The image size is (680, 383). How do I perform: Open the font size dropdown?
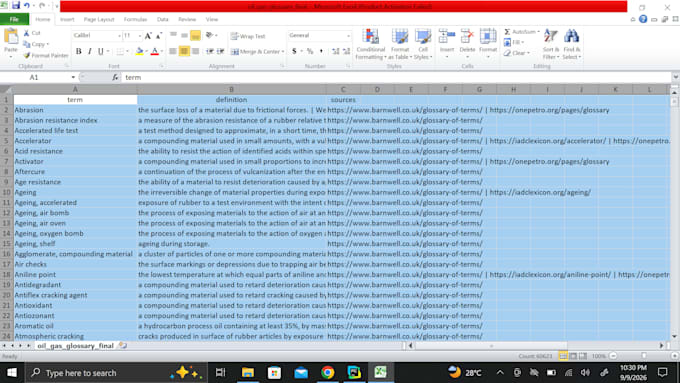coord(140,36)
